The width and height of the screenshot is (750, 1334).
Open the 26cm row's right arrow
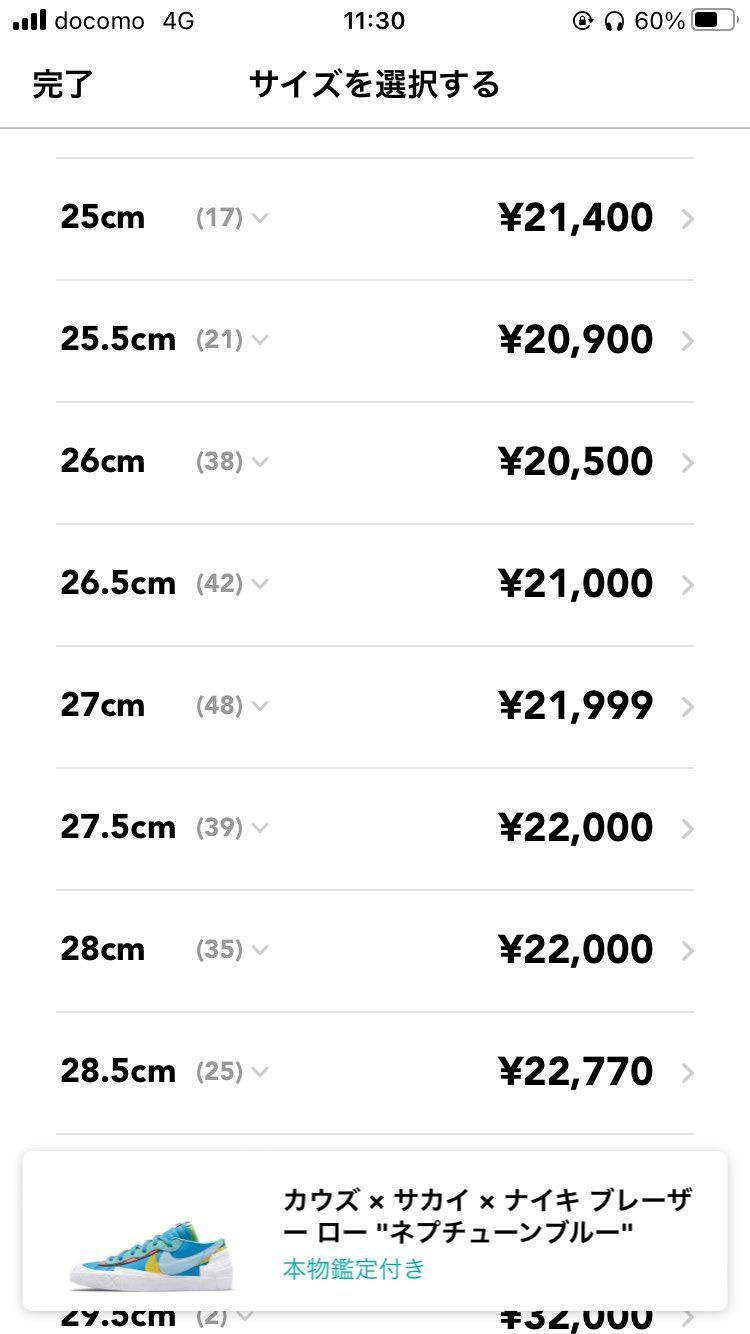(687, 463)
